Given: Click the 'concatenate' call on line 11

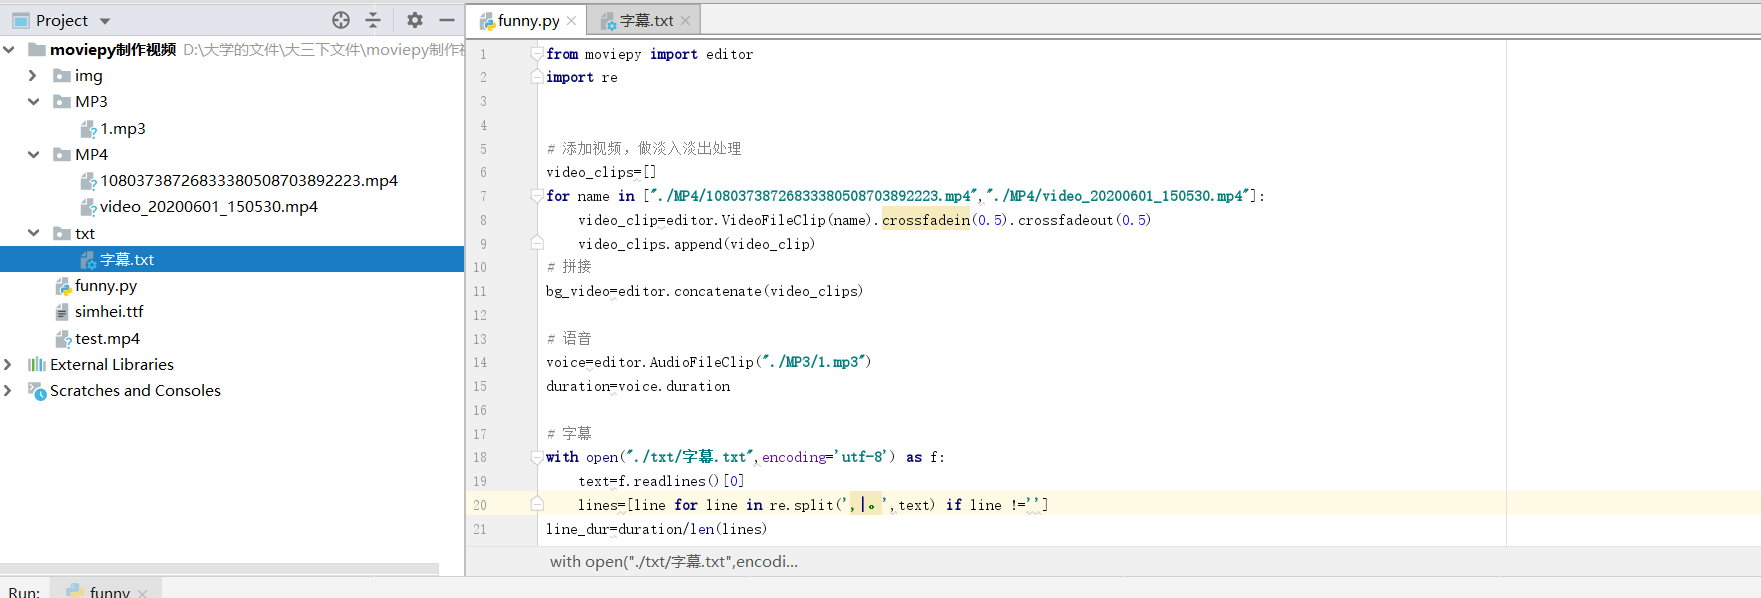Looking at the screenshot, I should click(x=717, y=291).
